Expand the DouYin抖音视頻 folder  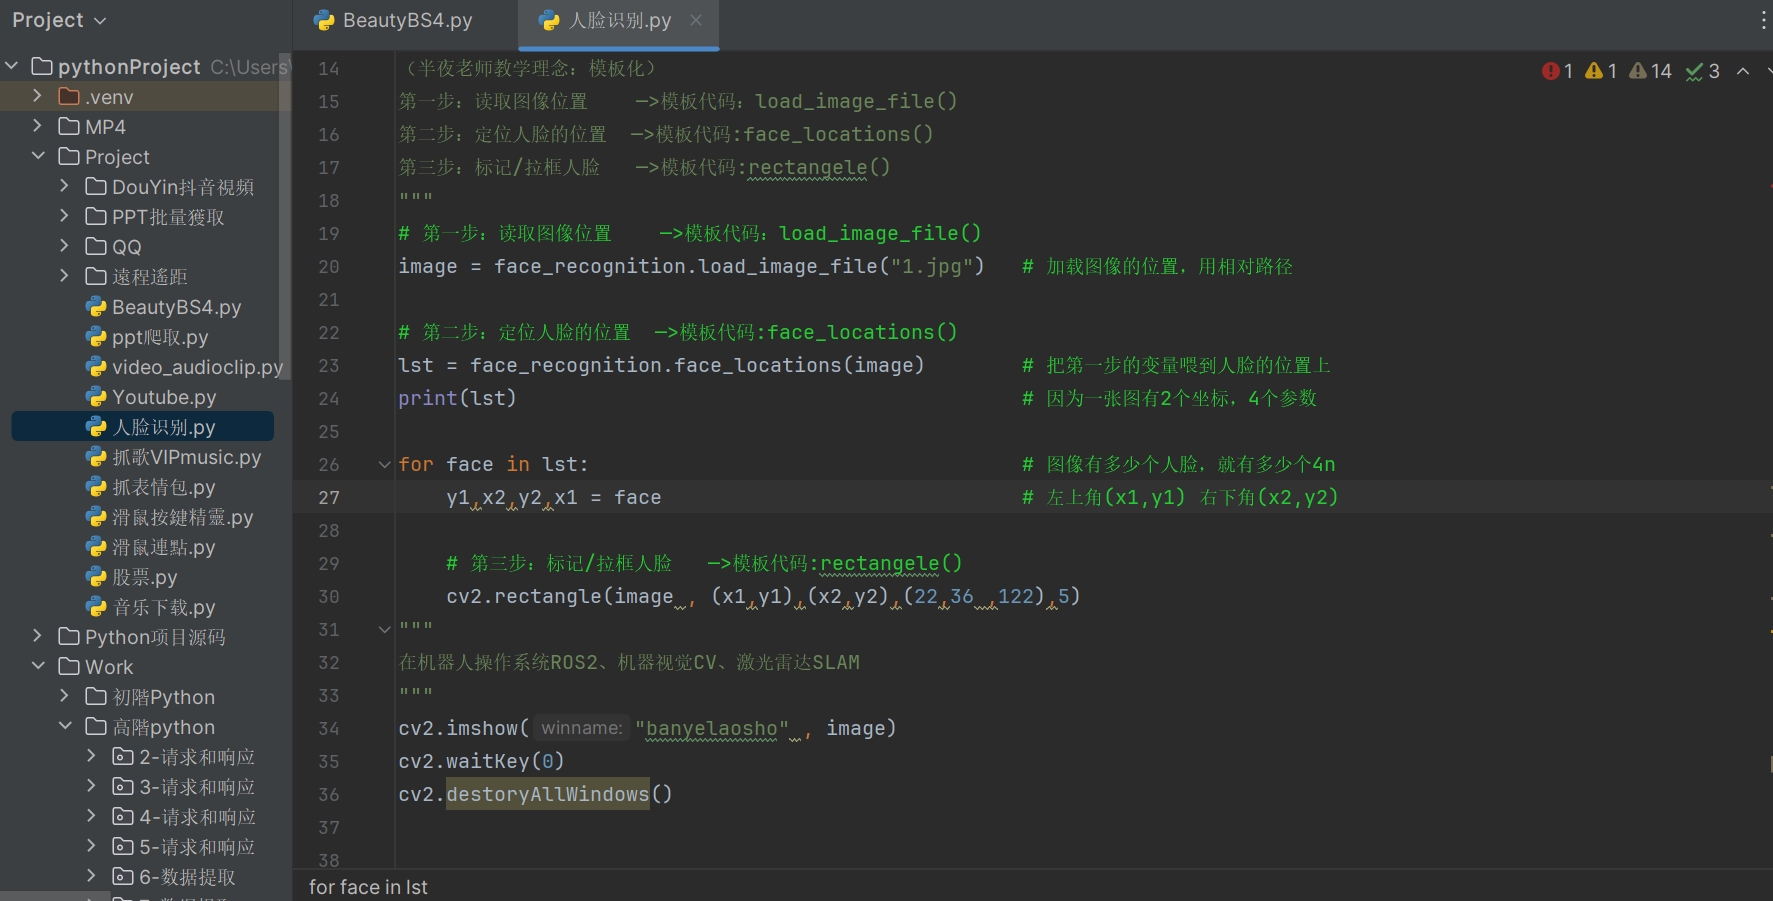(x=65, y=186)
